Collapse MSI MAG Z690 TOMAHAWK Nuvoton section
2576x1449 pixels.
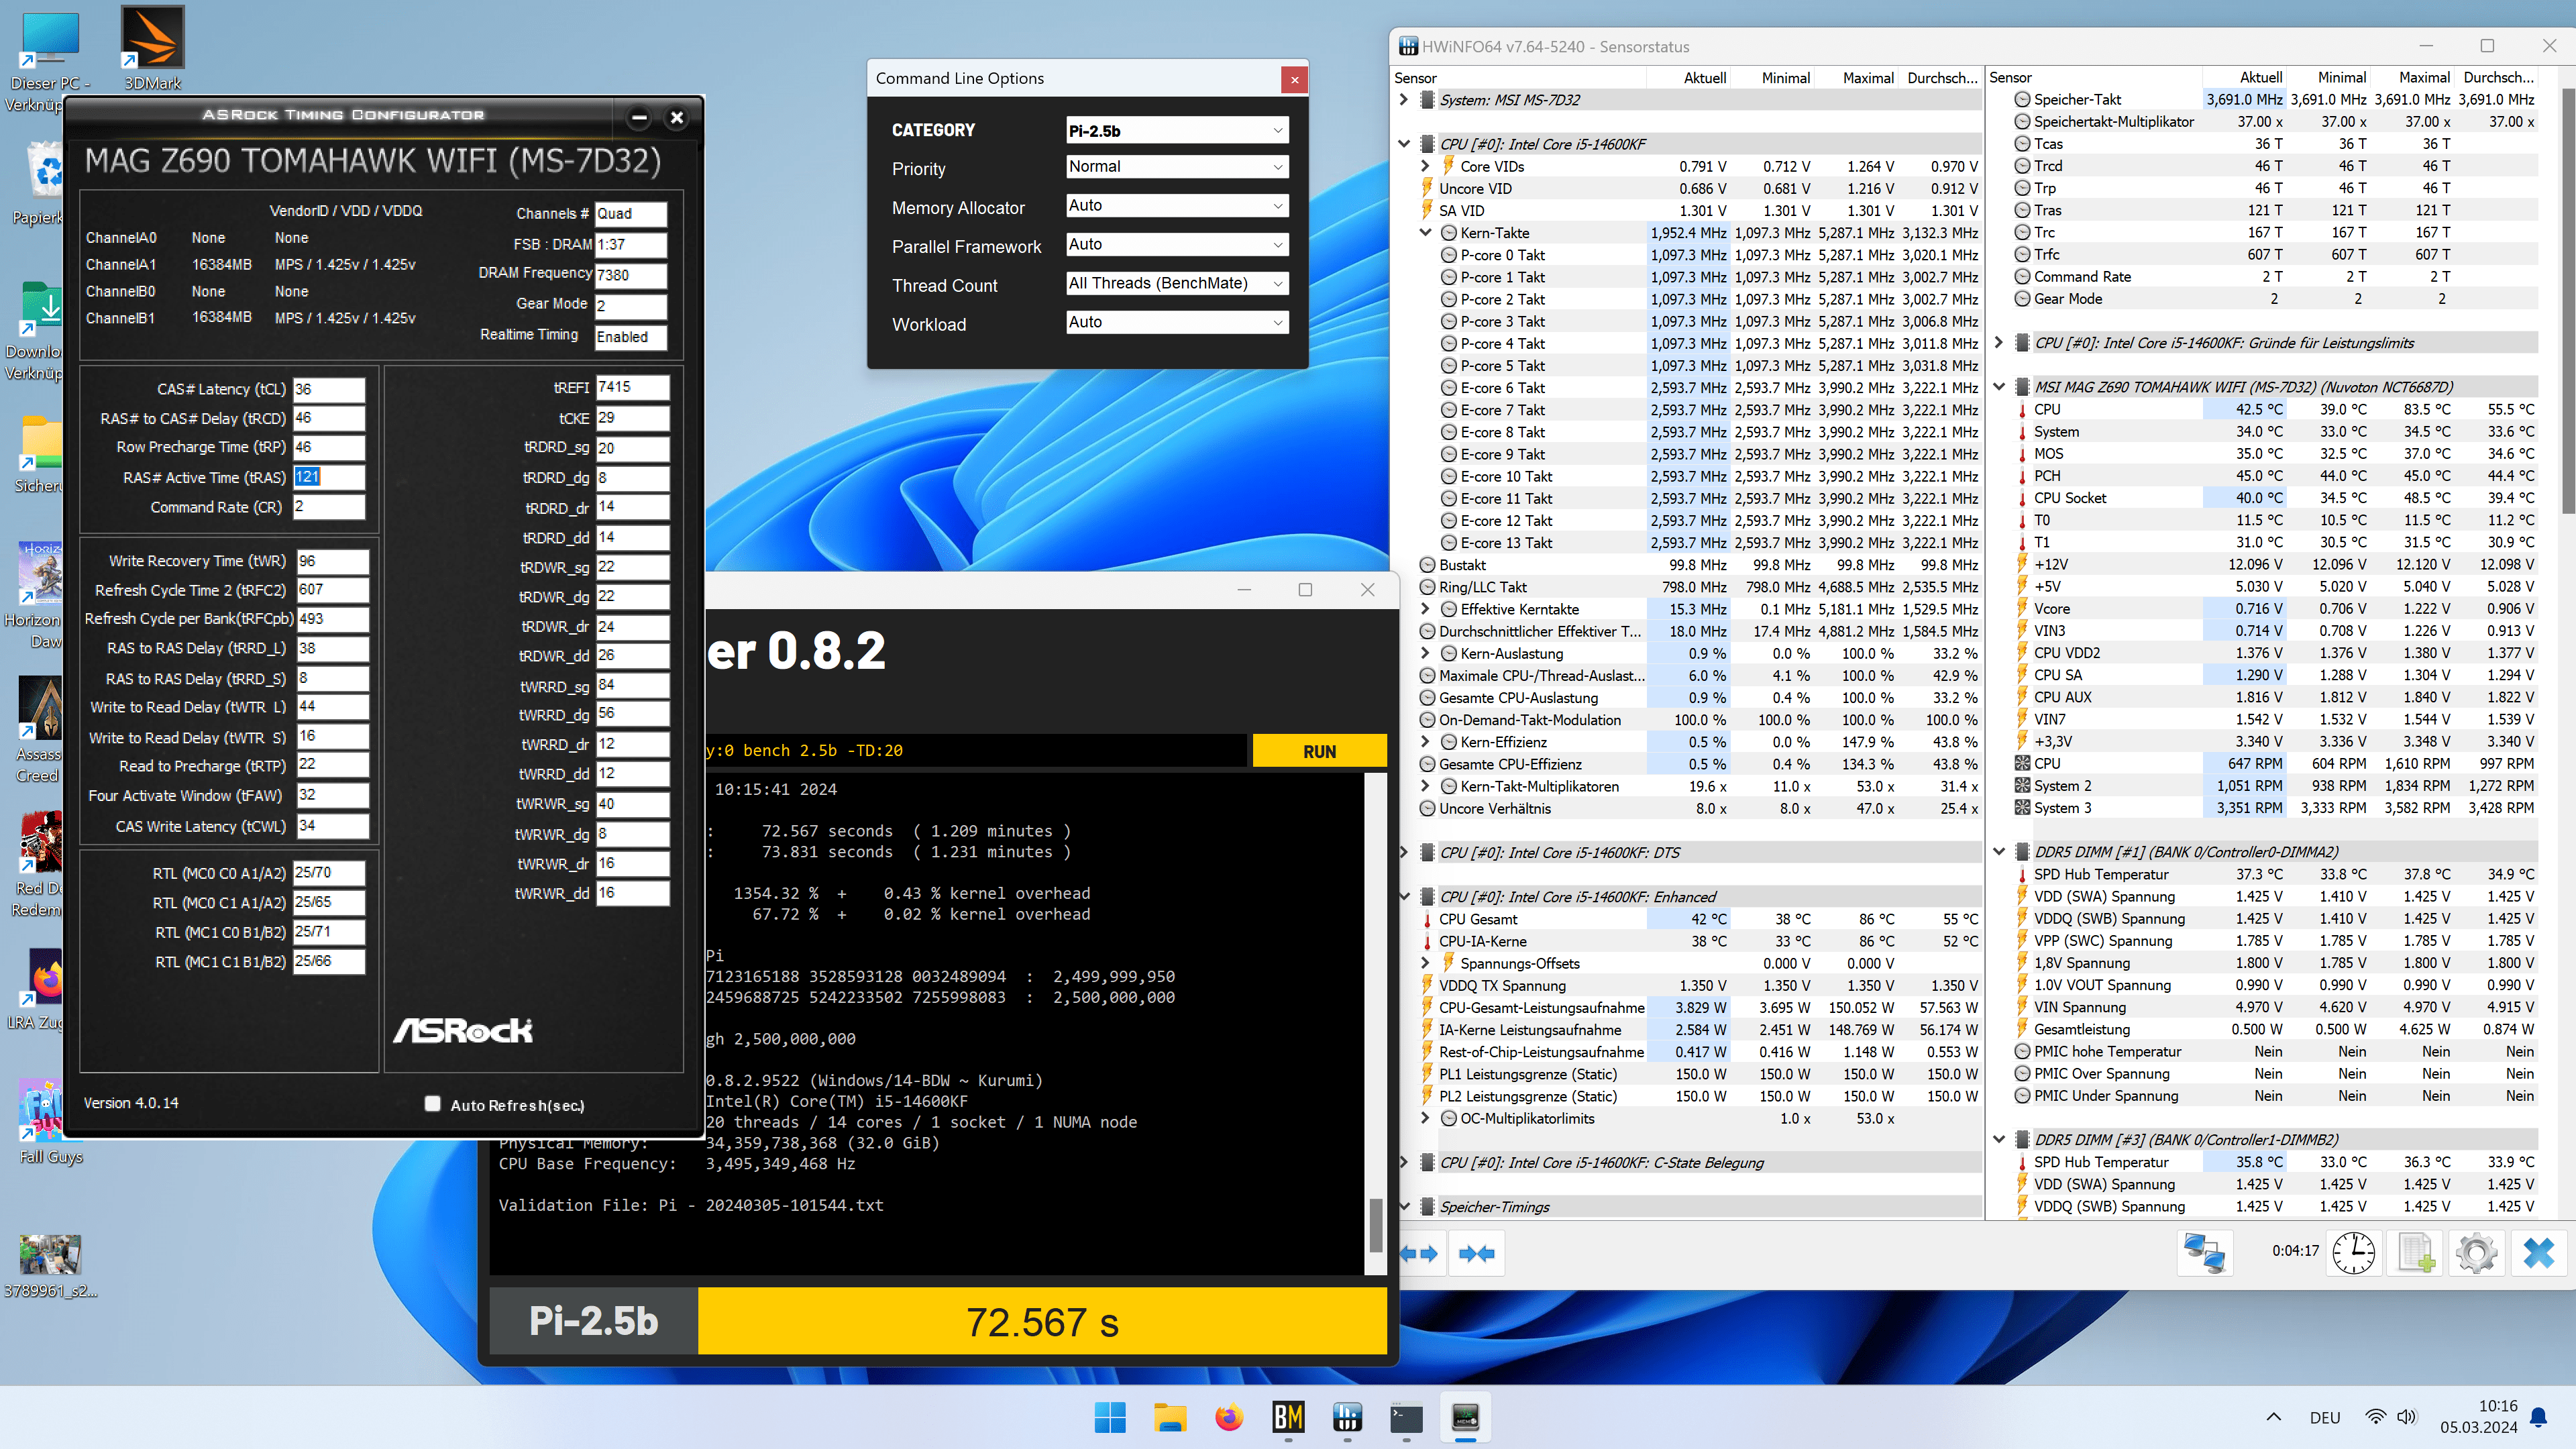1999,387
